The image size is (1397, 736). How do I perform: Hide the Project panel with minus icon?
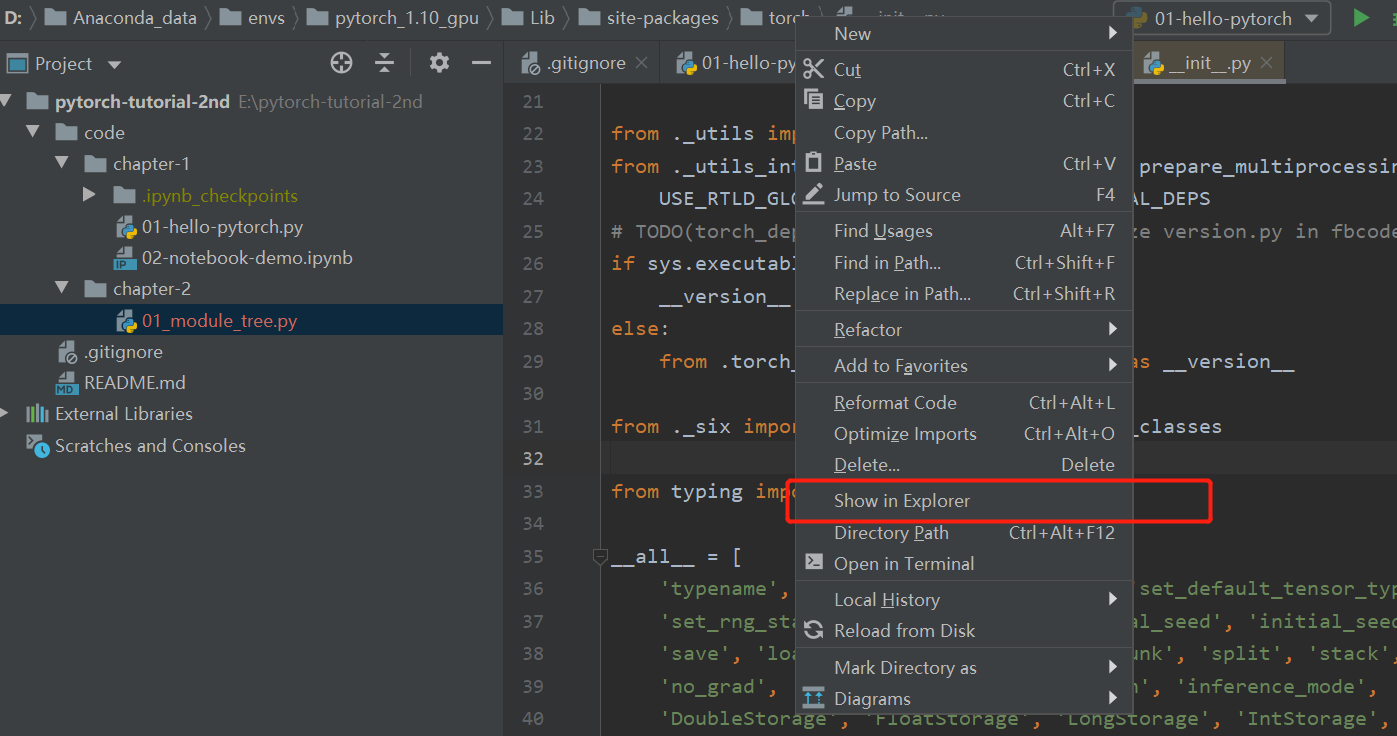[481, 63]
